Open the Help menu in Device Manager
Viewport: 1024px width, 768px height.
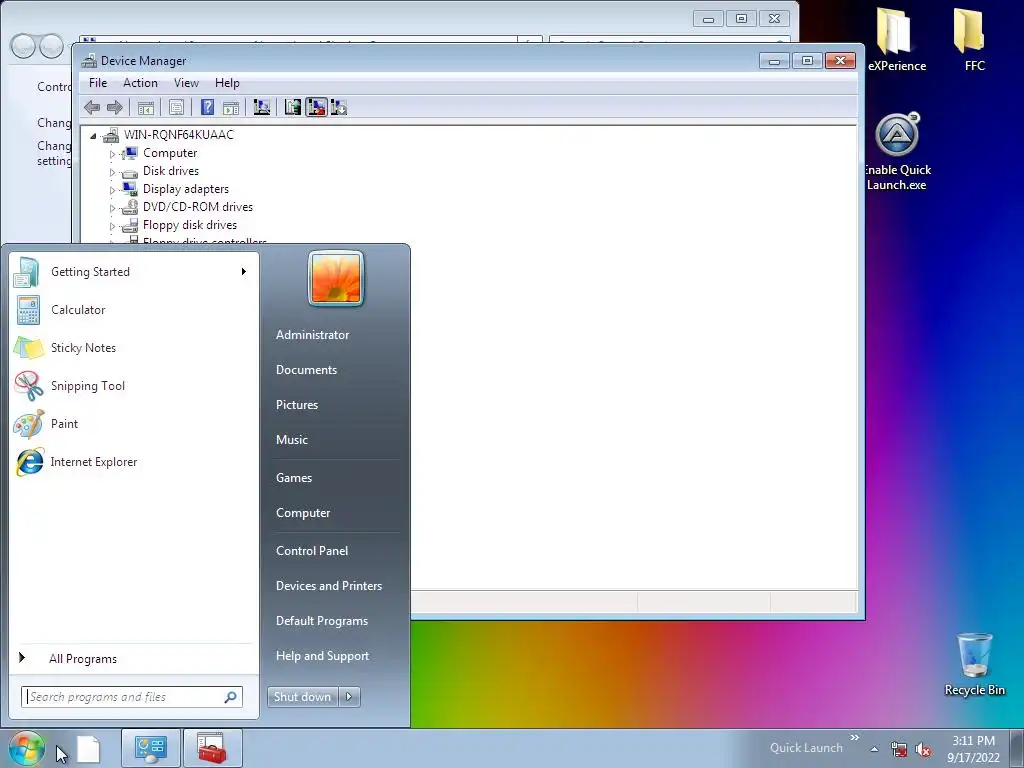pyautogui.click(x=227, y=83)
